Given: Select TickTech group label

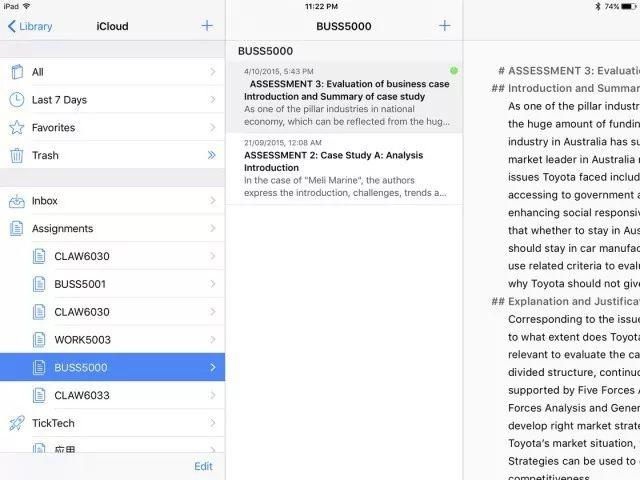Looking at the screenshot, I should tap(53, 423).
